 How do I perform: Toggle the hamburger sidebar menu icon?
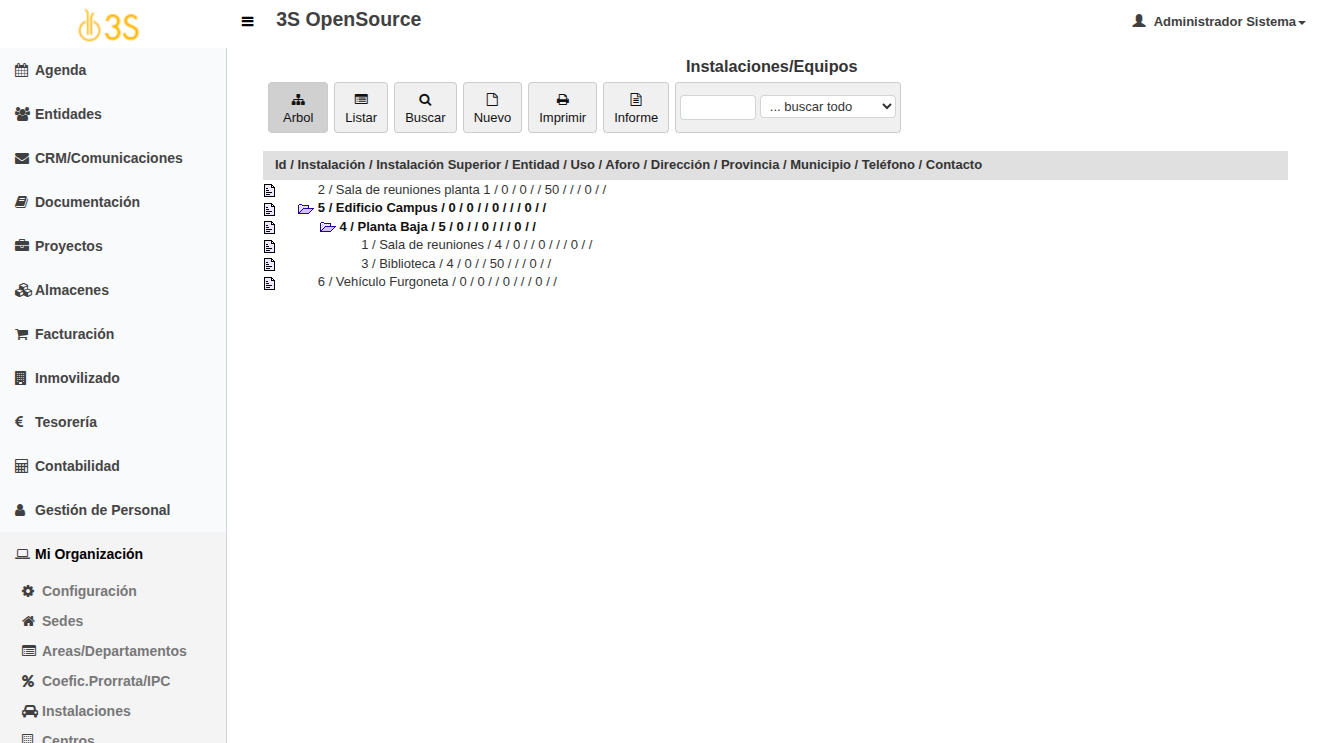[248, 21]
